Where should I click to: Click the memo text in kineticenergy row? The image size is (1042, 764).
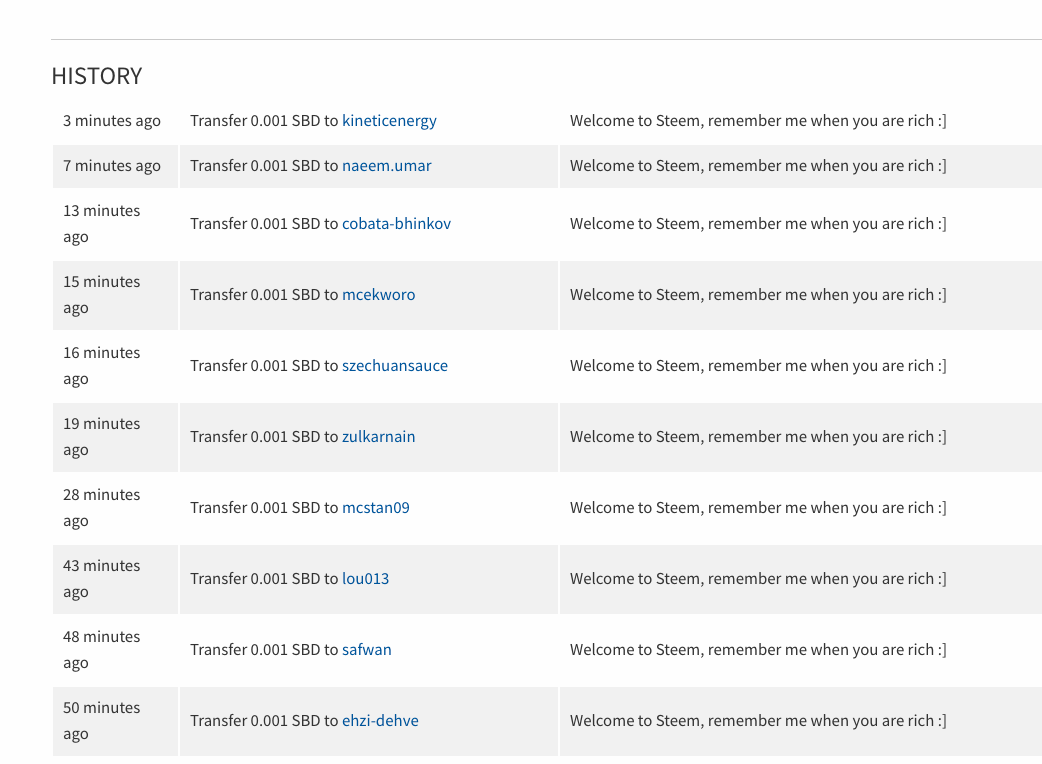tap(757, 121)
